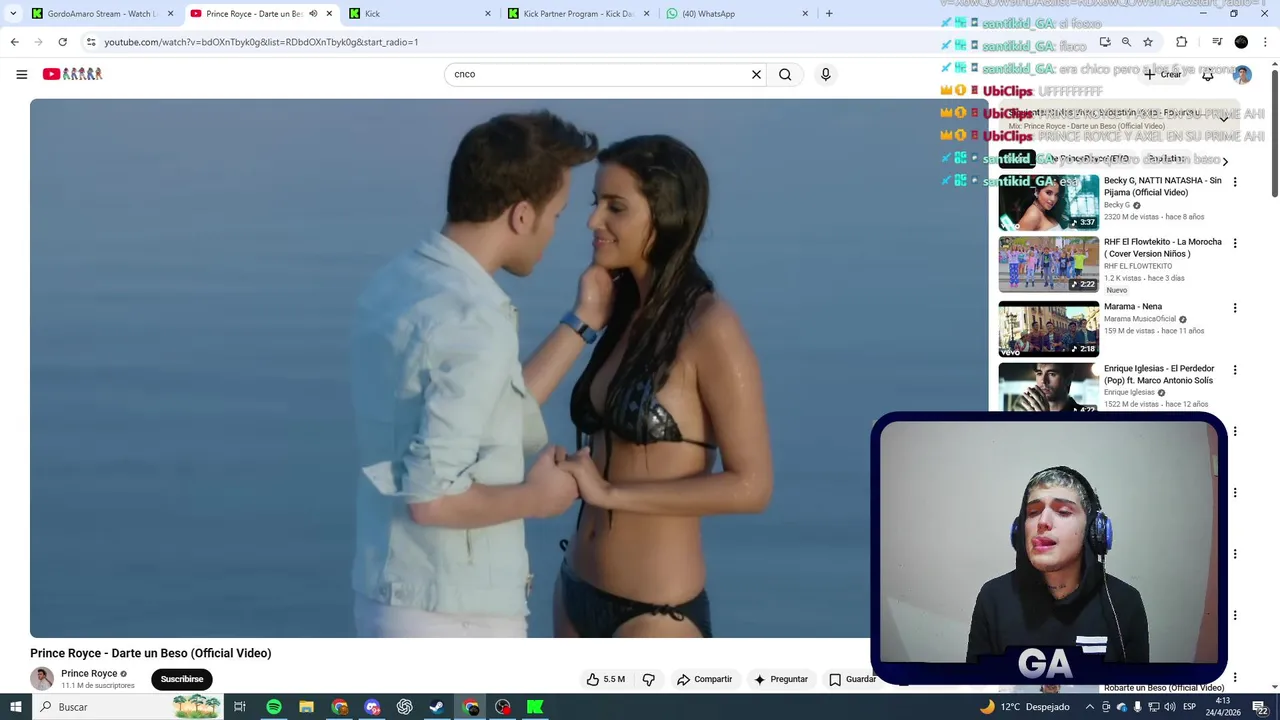1280x720 pixels.
Task: Dislike the video with thumbs down
Action: [648, 679]
